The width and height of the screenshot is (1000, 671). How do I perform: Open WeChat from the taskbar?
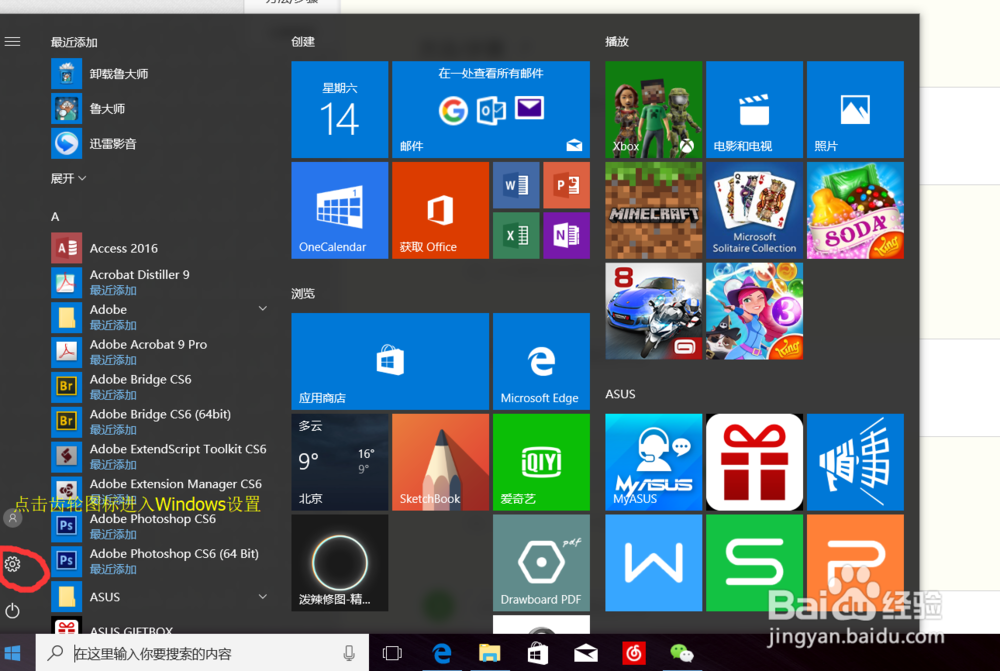point(682,653)
